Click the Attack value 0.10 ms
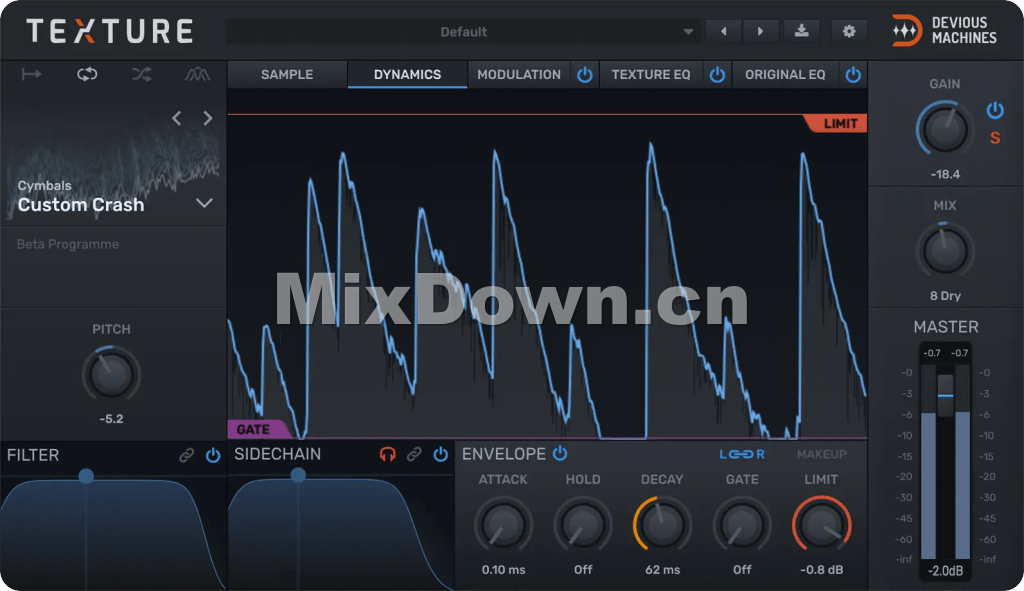This screenshot has width=1024, height=591. click(x=503, y=569)
